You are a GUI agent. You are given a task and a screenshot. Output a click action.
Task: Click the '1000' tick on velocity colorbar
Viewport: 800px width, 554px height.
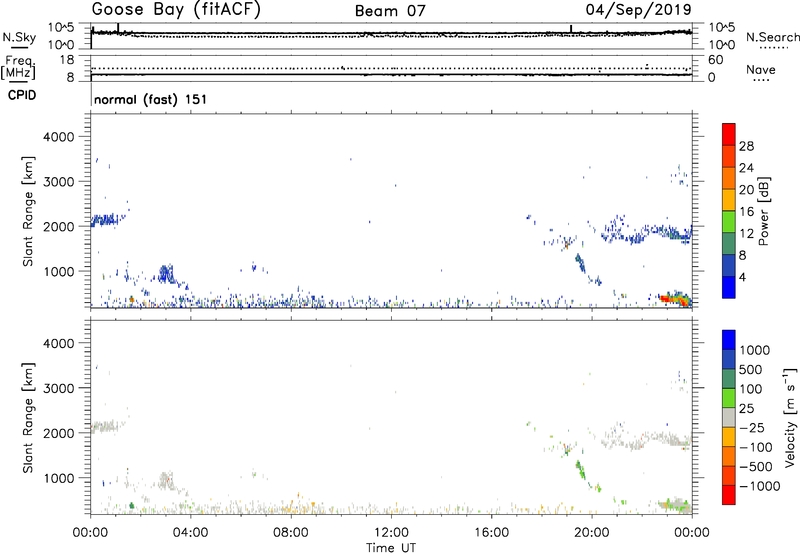coord(754,350)
